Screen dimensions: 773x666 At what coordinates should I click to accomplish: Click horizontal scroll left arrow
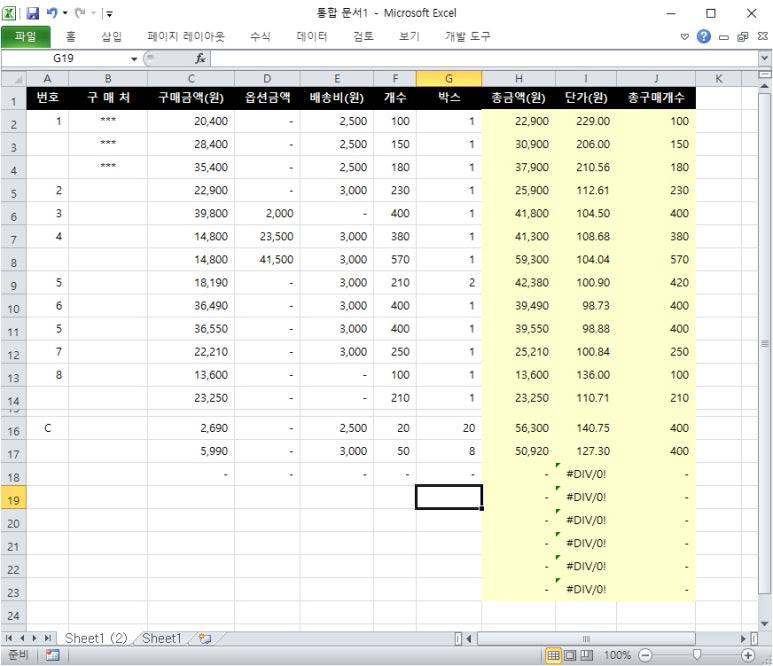point(469,639)
